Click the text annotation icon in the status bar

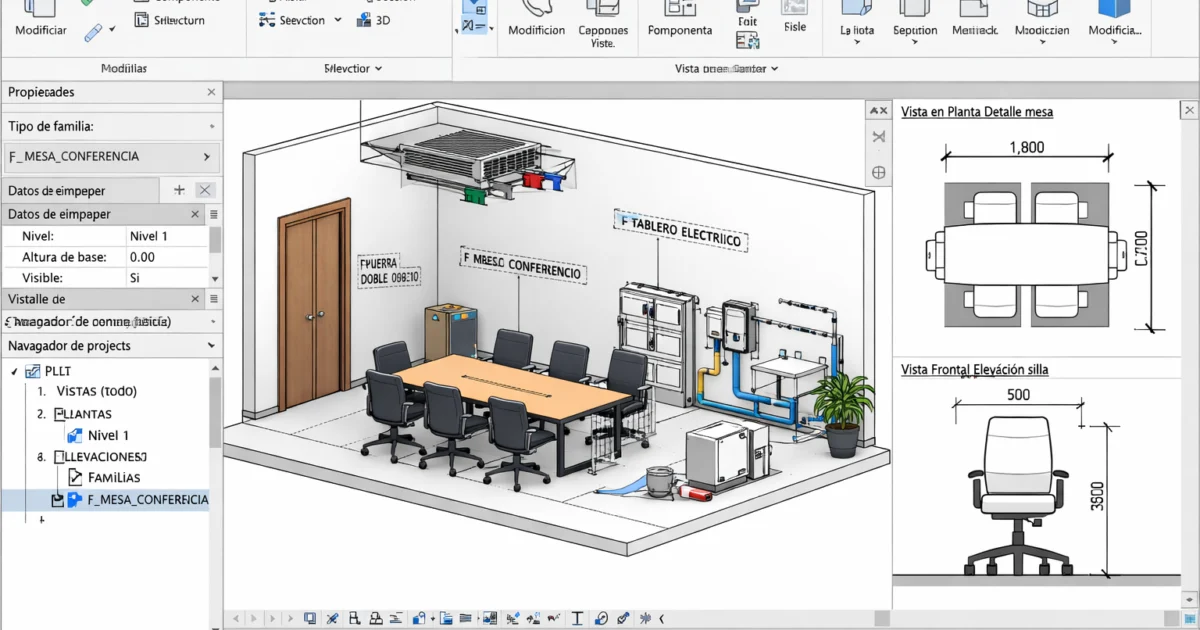pos(577,618)
